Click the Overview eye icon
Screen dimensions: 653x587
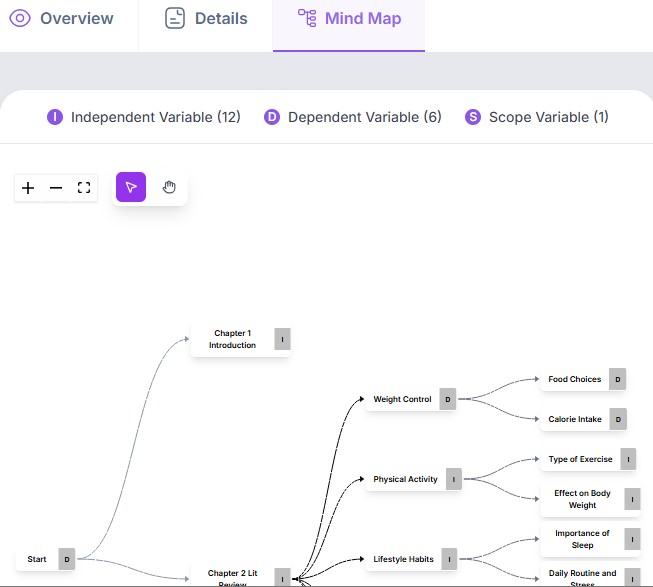[20, 19]
